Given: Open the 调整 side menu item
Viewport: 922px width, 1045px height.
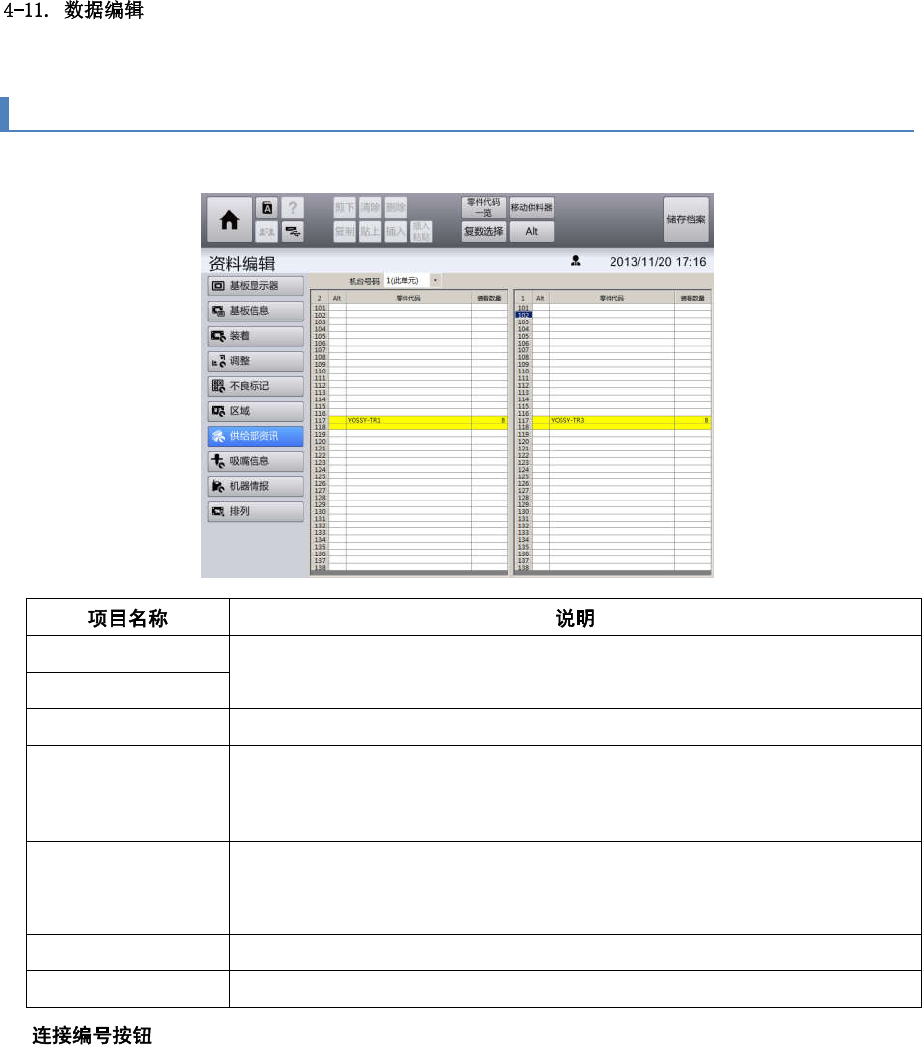Looking at the screenshot, I should point(255,361).
